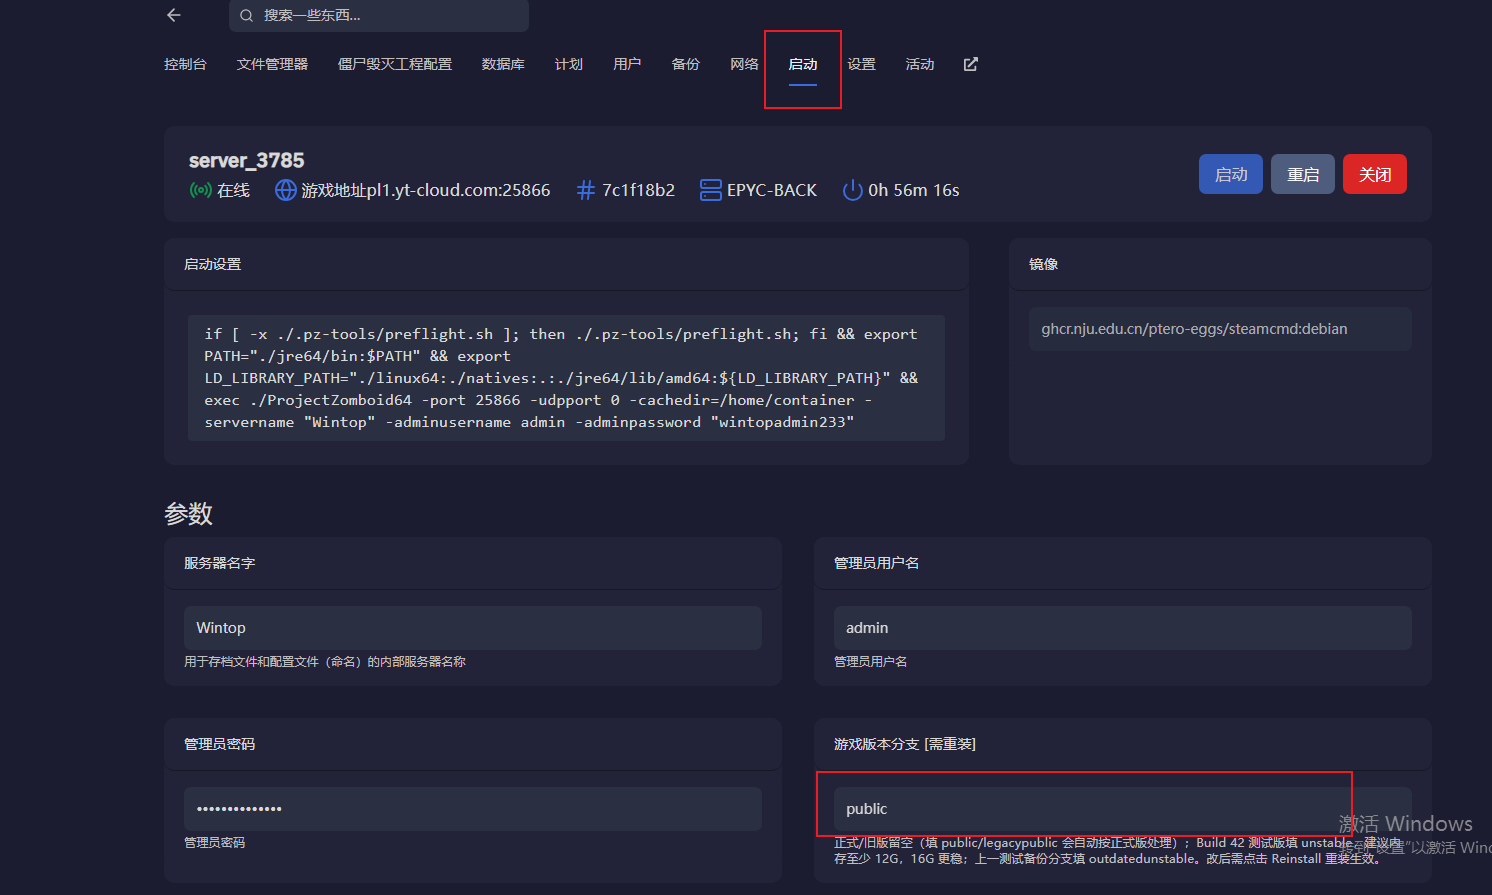The width and height of the screenshot is (1492, 895).
Task: Click the back arrow icon
Action: click(174, 15)
